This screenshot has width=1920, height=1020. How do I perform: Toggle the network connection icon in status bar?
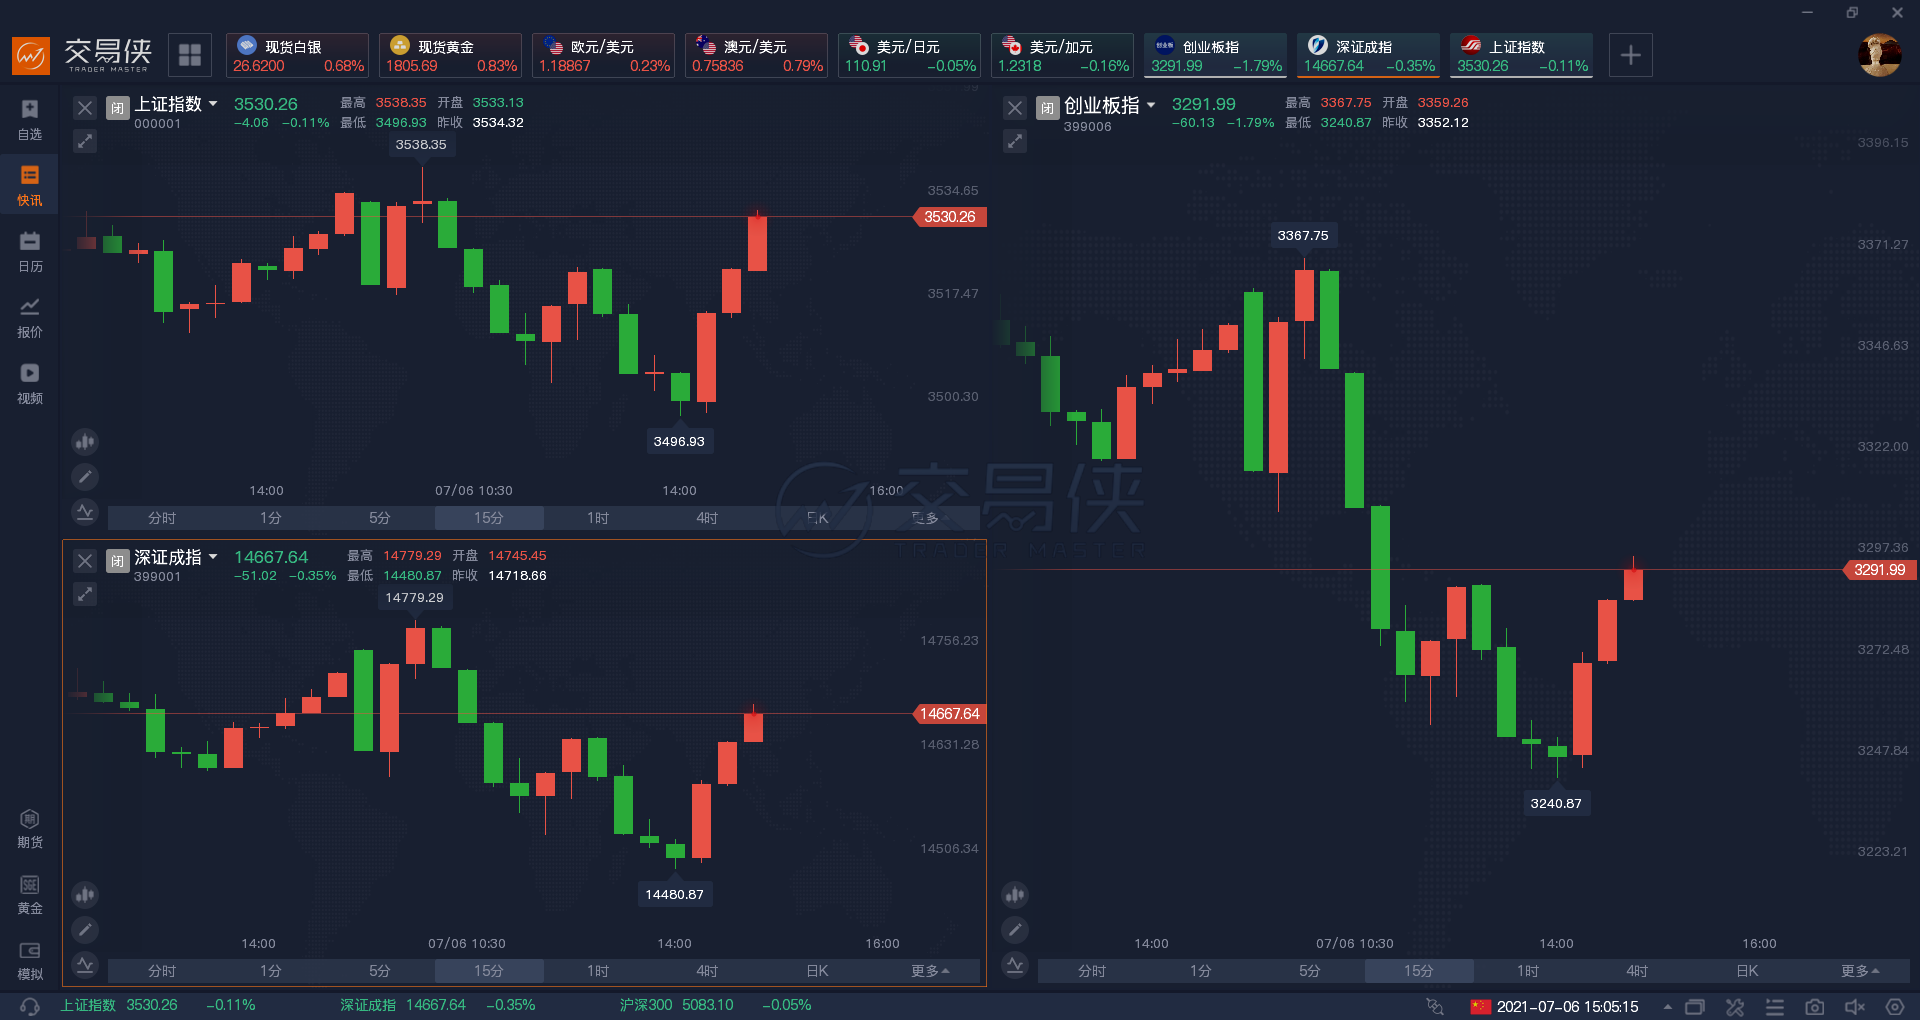tap(1435, 1007)
